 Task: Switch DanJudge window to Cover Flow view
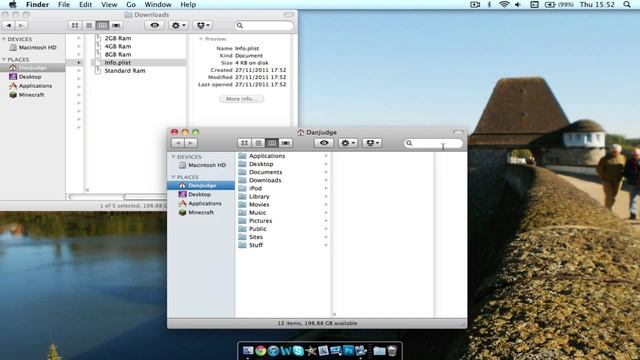click(285, 143)
